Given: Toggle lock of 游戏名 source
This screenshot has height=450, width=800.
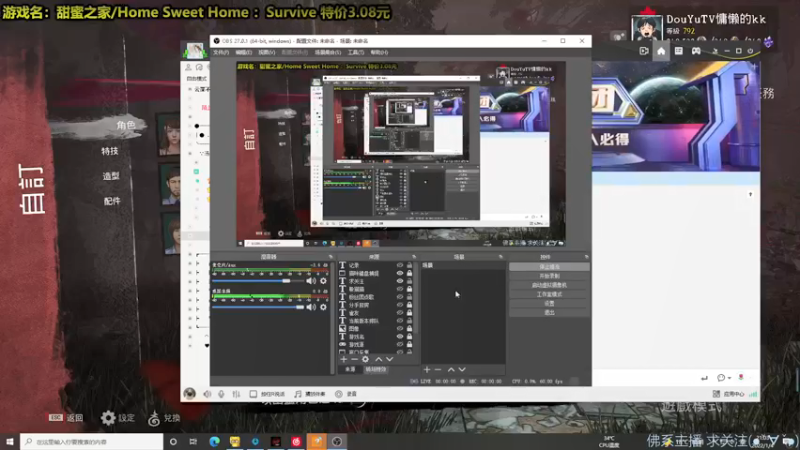Looking at the screenshot, I should (x=409, y=337).
